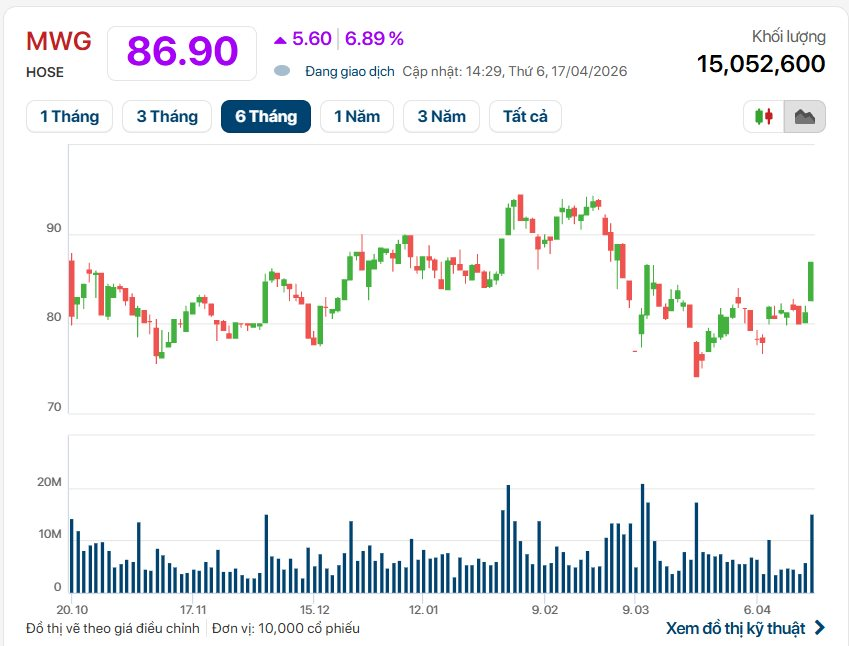
Task: Open Xem đồ thị kỹ thuật link
Action: point(735,628)
